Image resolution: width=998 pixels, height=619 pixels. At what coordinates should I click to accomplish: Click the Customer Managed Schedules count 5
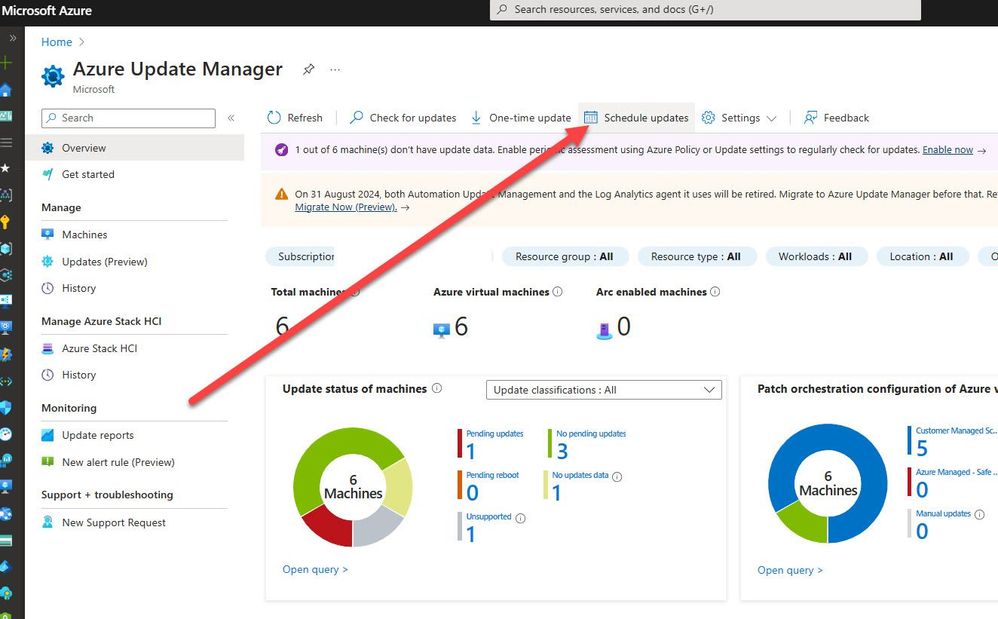tap(922, 448)
